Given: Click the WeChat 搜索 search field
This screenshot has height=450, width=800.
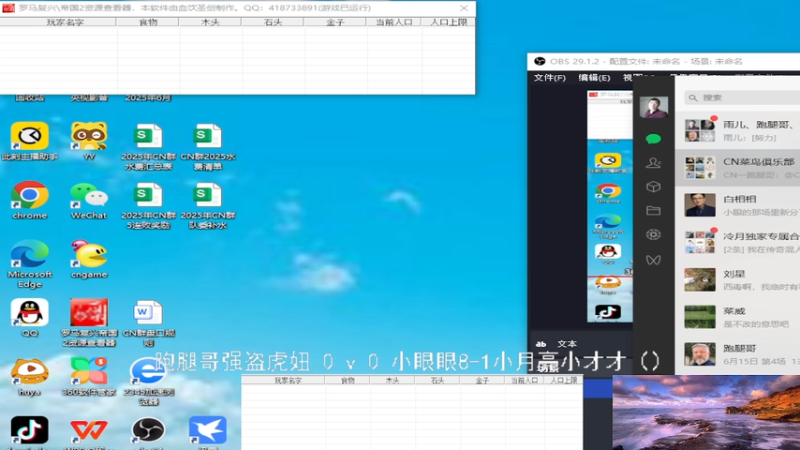Looking at the screenshot, I should [x=742, y=97].
